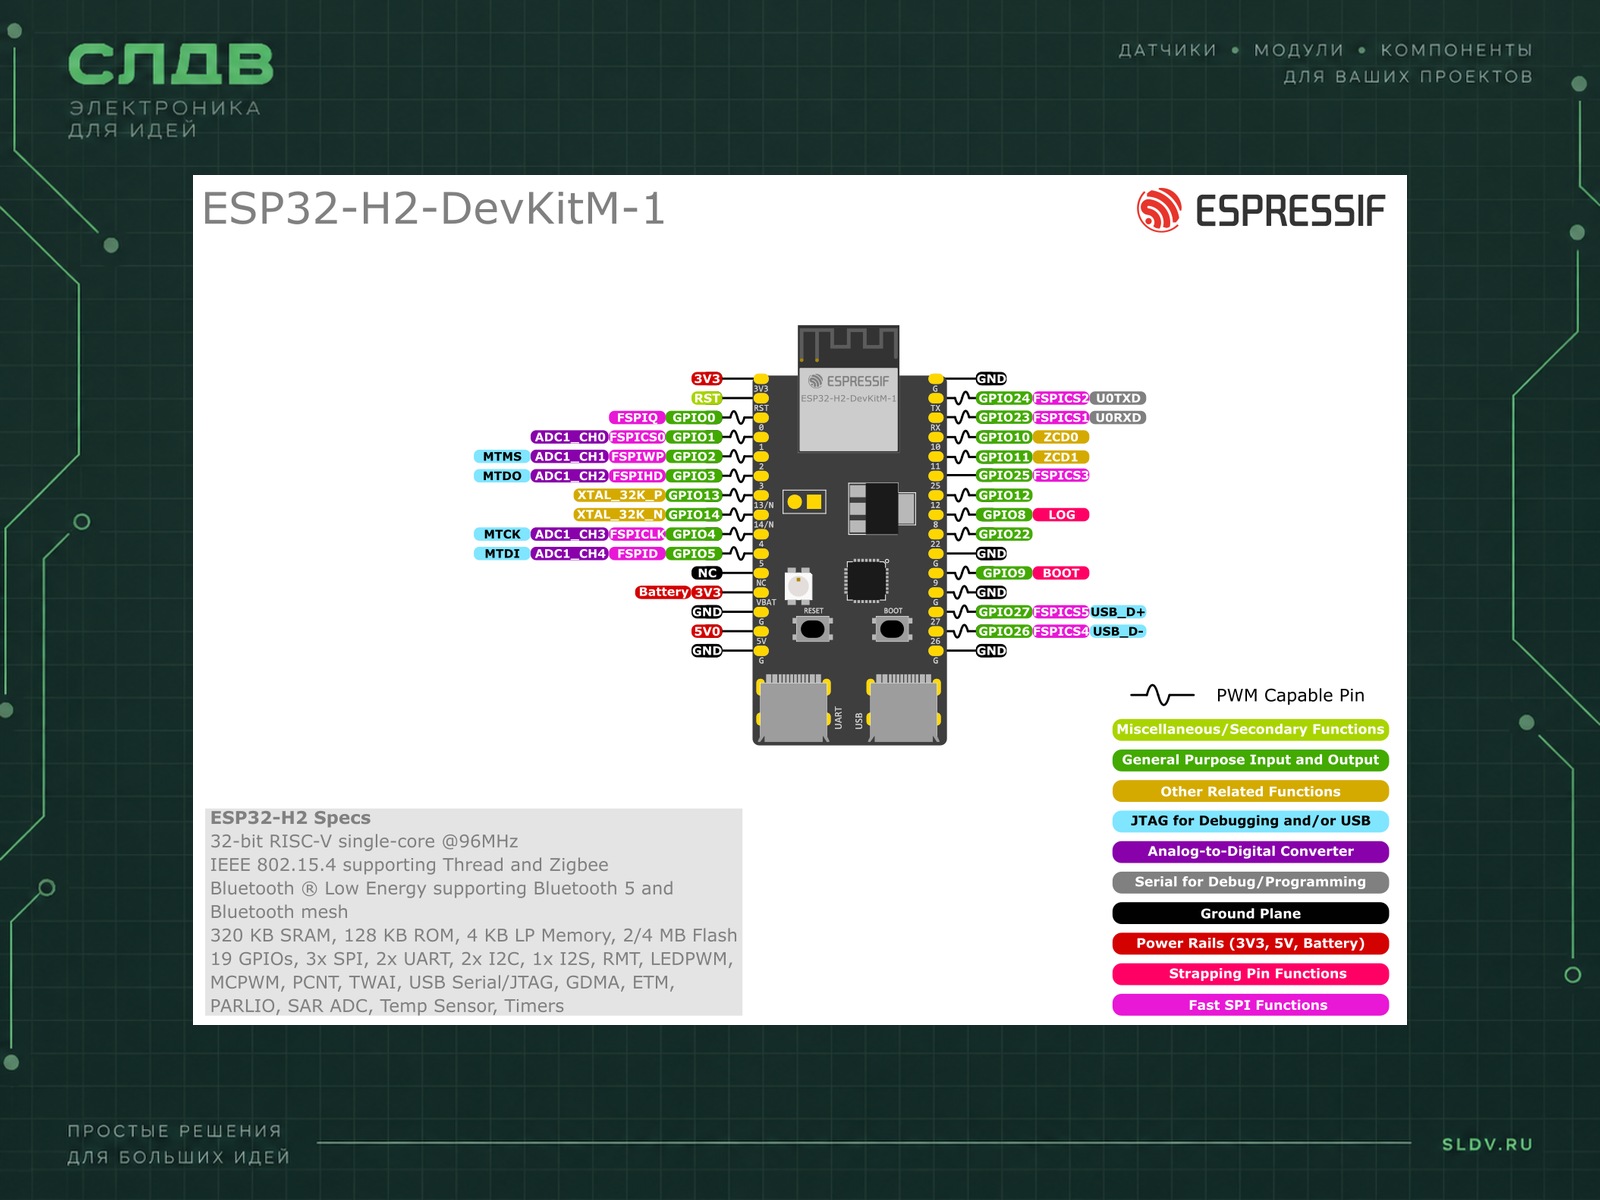
Task: Click the U0TXD serial label
Action: (1118, 398)
